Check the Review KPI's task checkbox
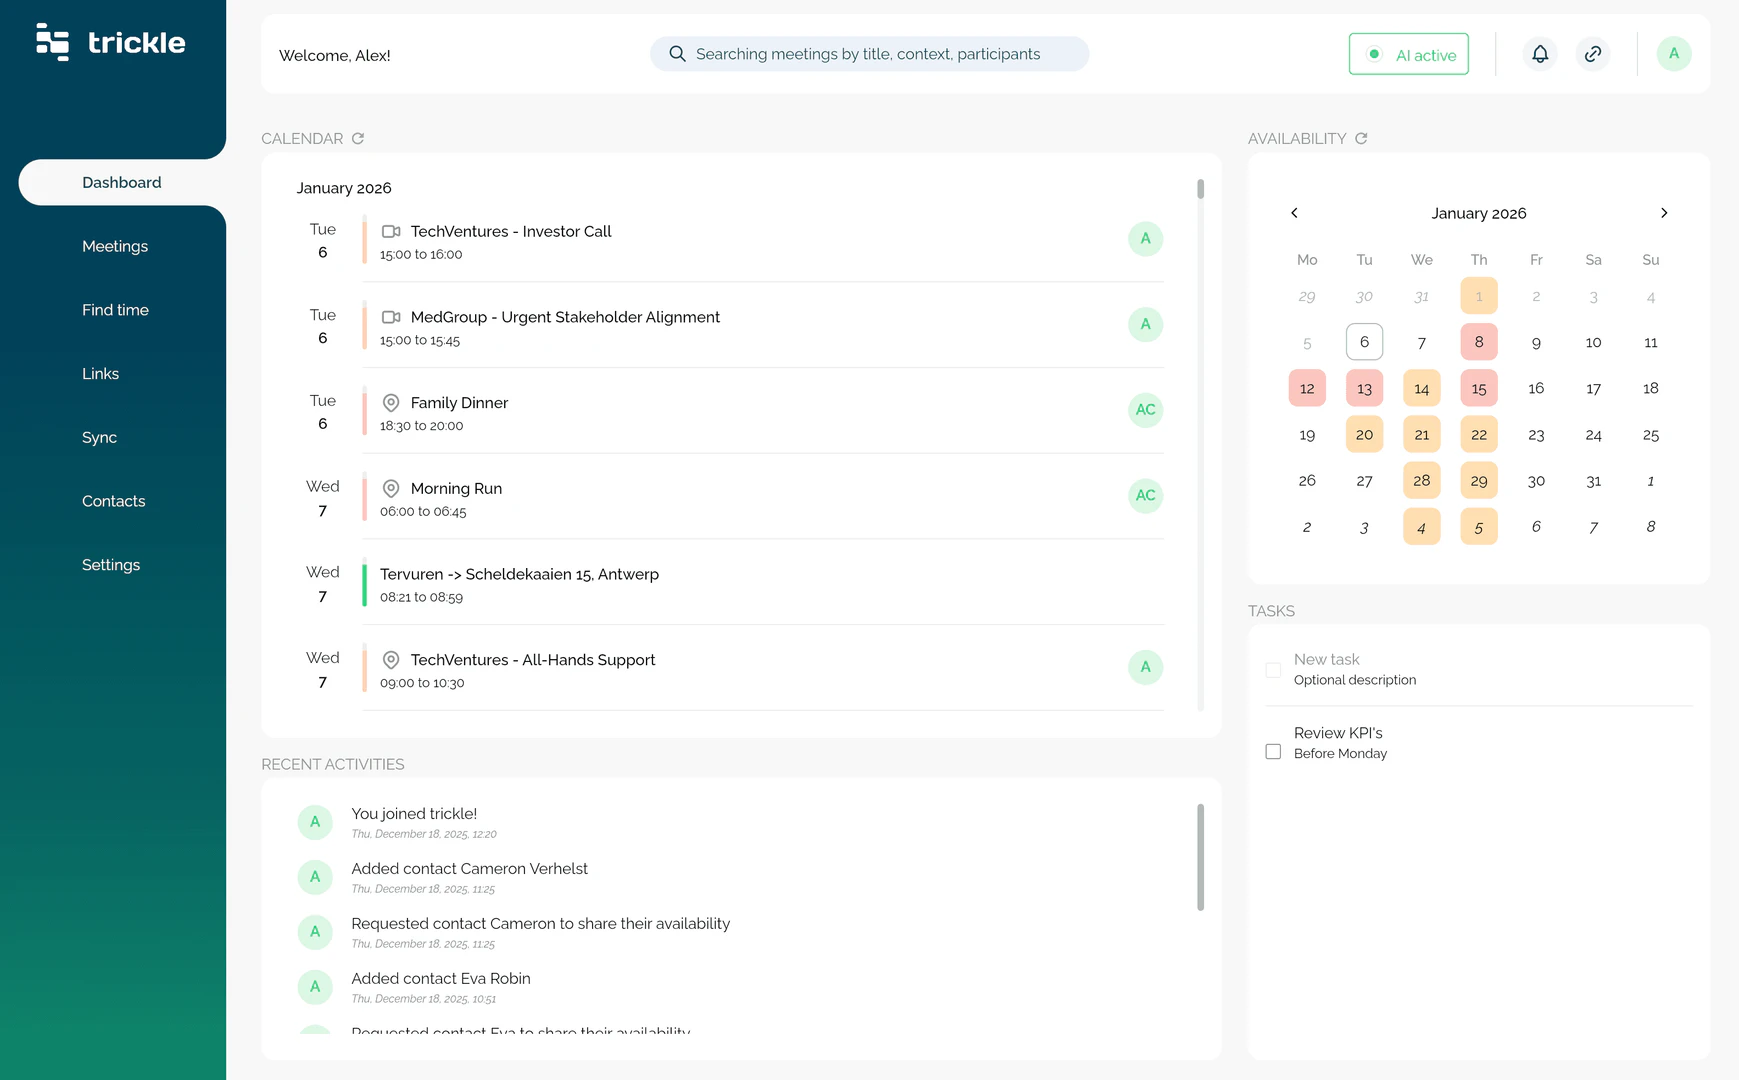Screen dimensions: 1739x1080 [x=1273, y=751]
